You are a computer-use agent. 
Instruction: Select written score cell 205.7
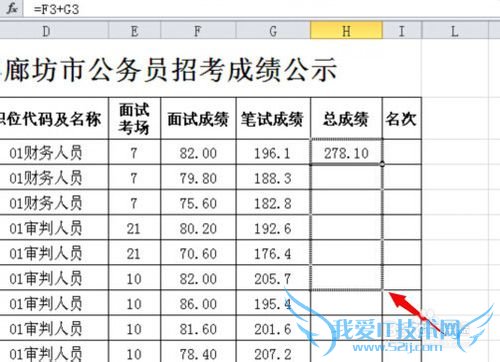(273, 278)
